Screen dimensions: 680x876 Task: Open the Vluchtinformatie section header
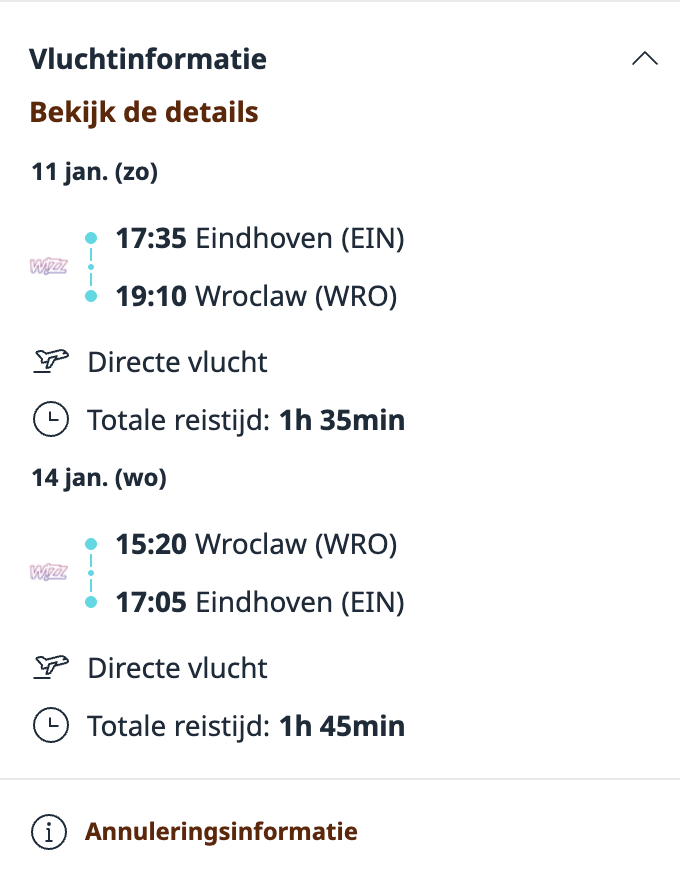pyautogui.click(x=150, y=59)
